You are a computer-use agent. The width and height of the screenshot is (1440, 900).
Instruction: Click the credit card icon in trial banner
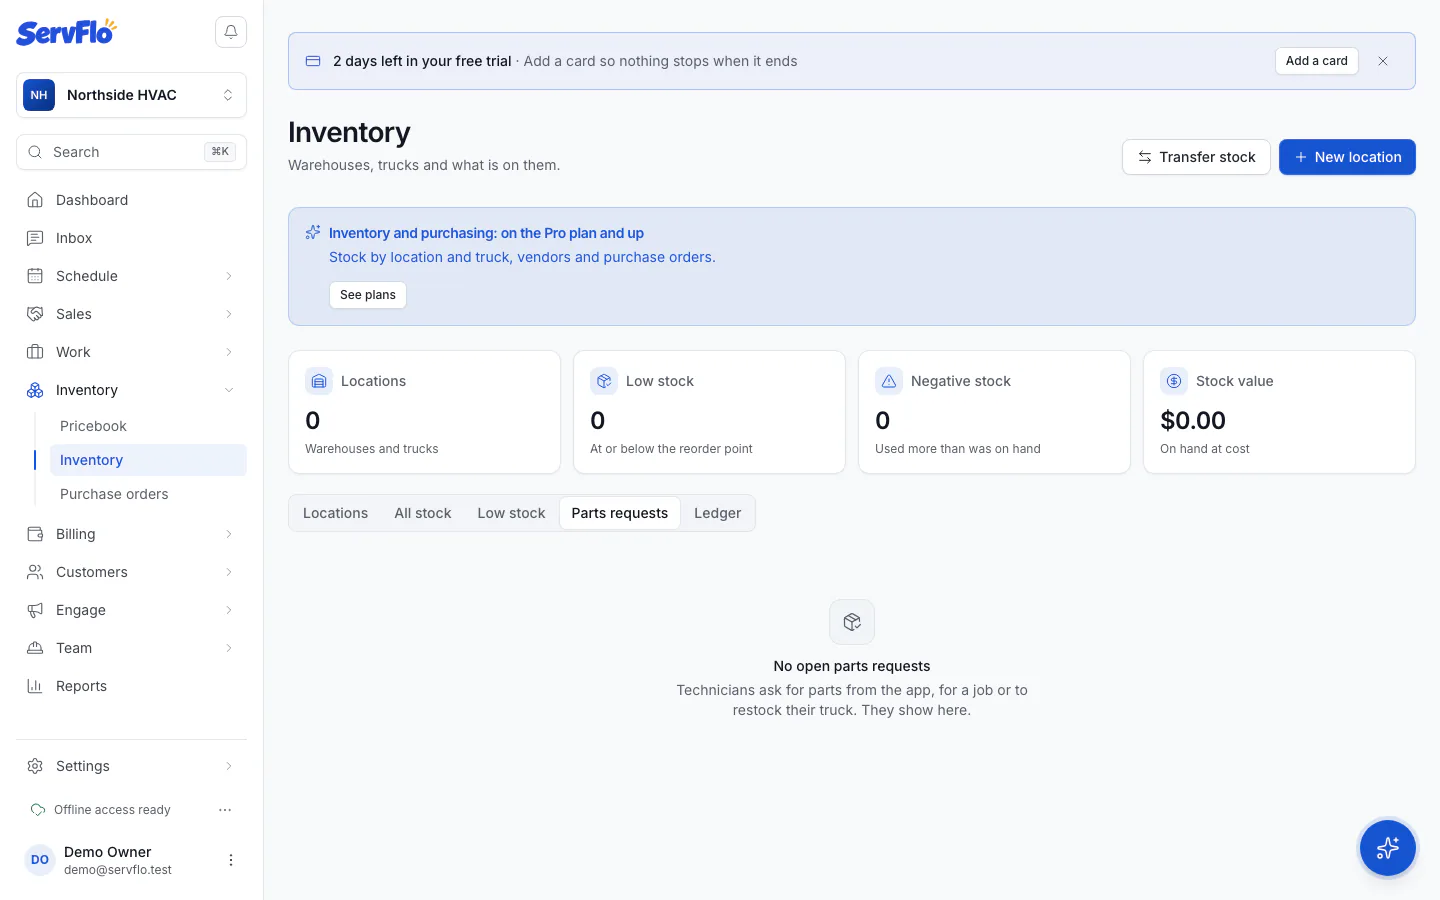pyautogui.click(x=313, y=61)
